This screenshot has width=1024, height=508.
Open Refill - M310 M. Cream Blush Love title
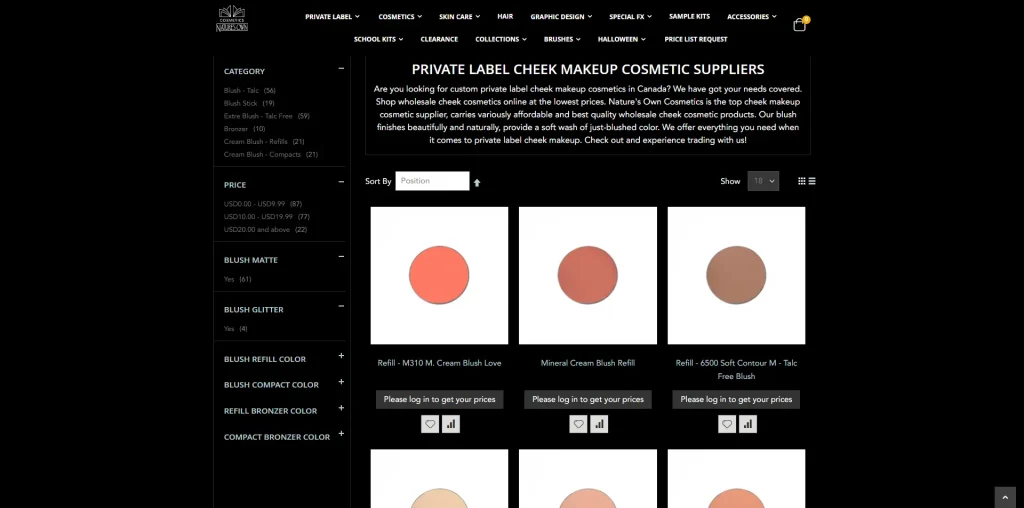click(x=440, y=363)
